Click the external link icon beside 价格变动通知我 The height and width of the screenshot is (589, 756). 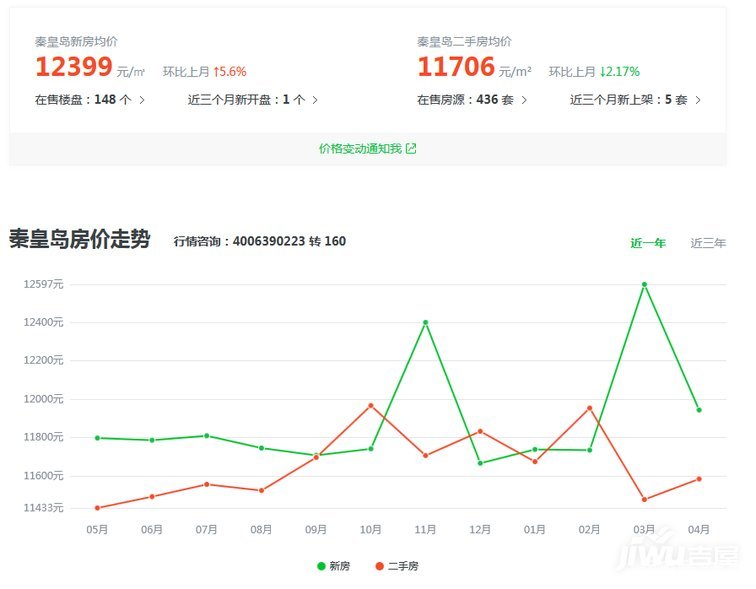tap(412, 149)
